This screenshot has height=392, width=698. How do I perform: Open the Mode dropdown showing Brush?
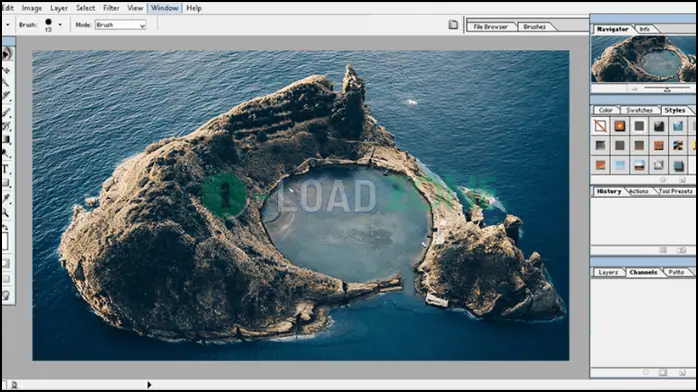[x=121, y=25]
